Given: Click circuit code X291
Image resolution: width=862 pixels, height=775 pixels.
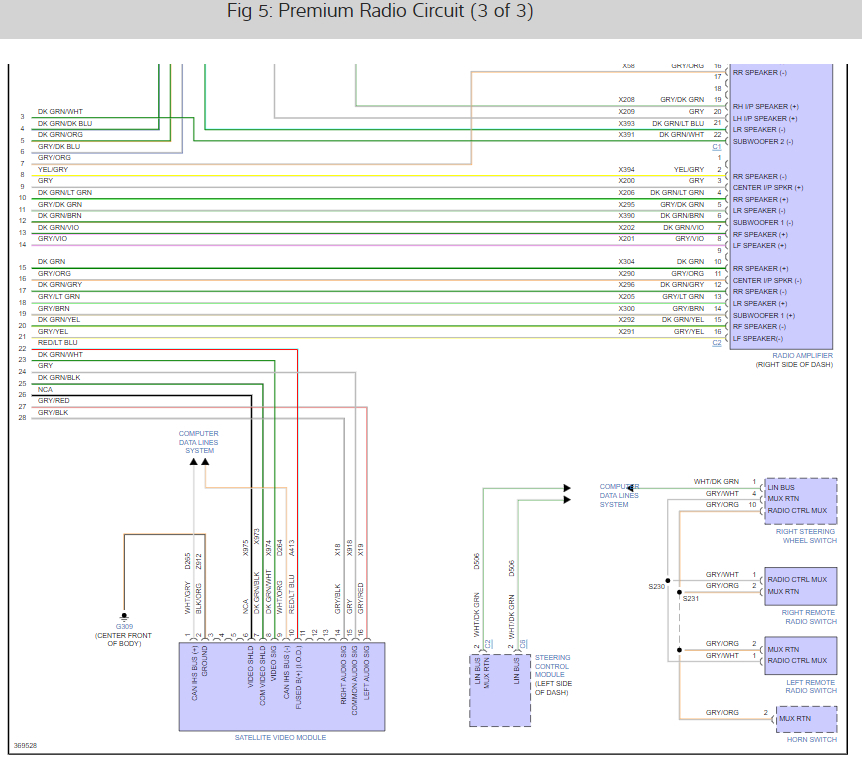Looking at the screenshot, I should click(x=626, y=331).
